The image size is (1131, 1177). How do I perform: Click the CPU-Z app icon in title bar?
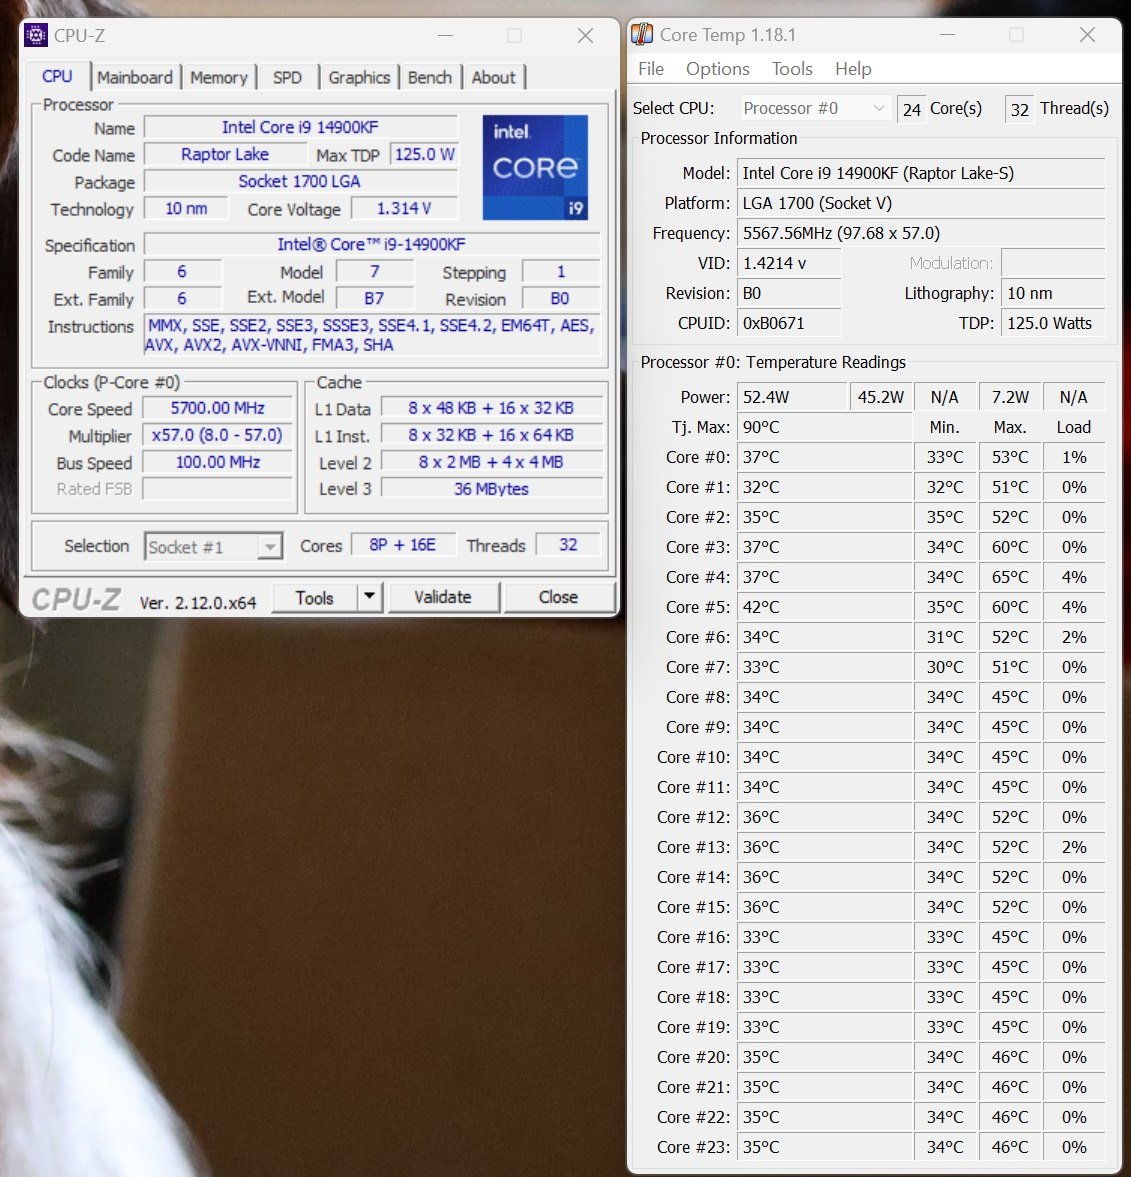pos(36,35)
